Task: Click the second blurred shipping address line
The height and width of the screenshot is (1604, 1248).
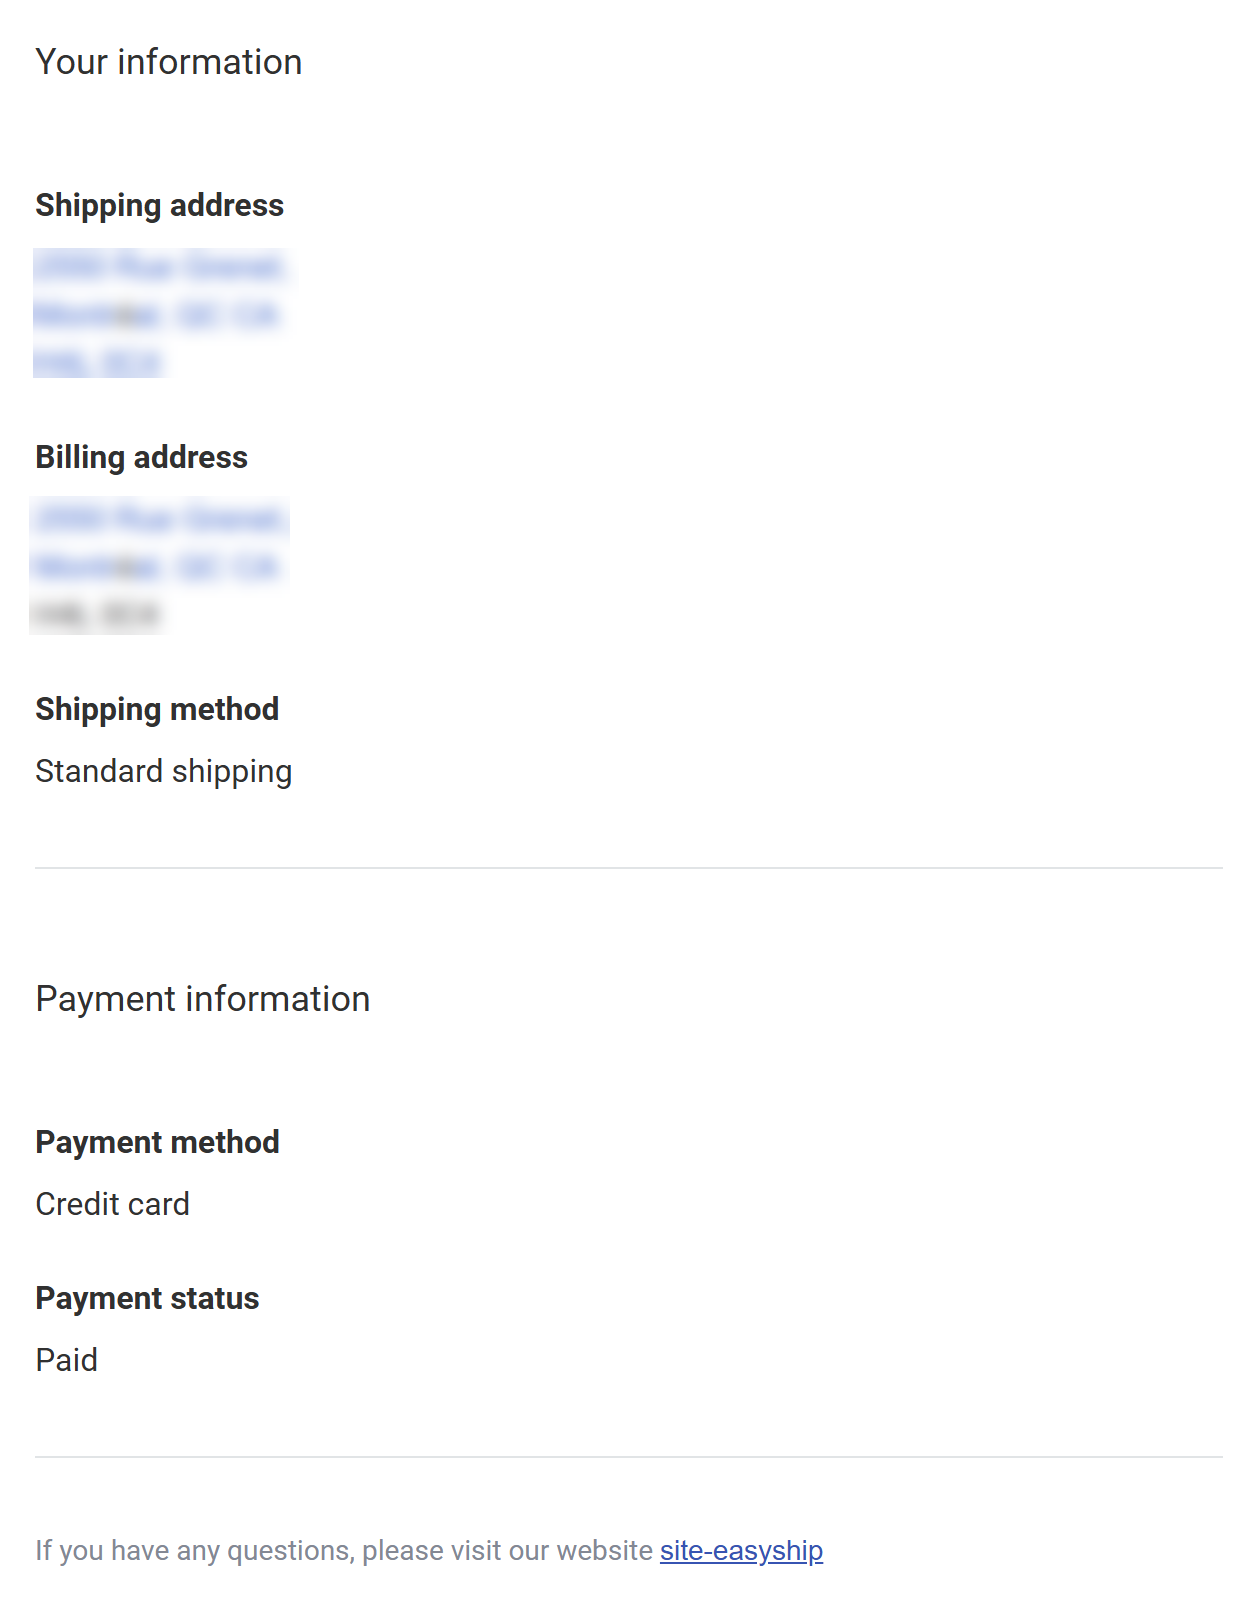Action: [155, 315]
